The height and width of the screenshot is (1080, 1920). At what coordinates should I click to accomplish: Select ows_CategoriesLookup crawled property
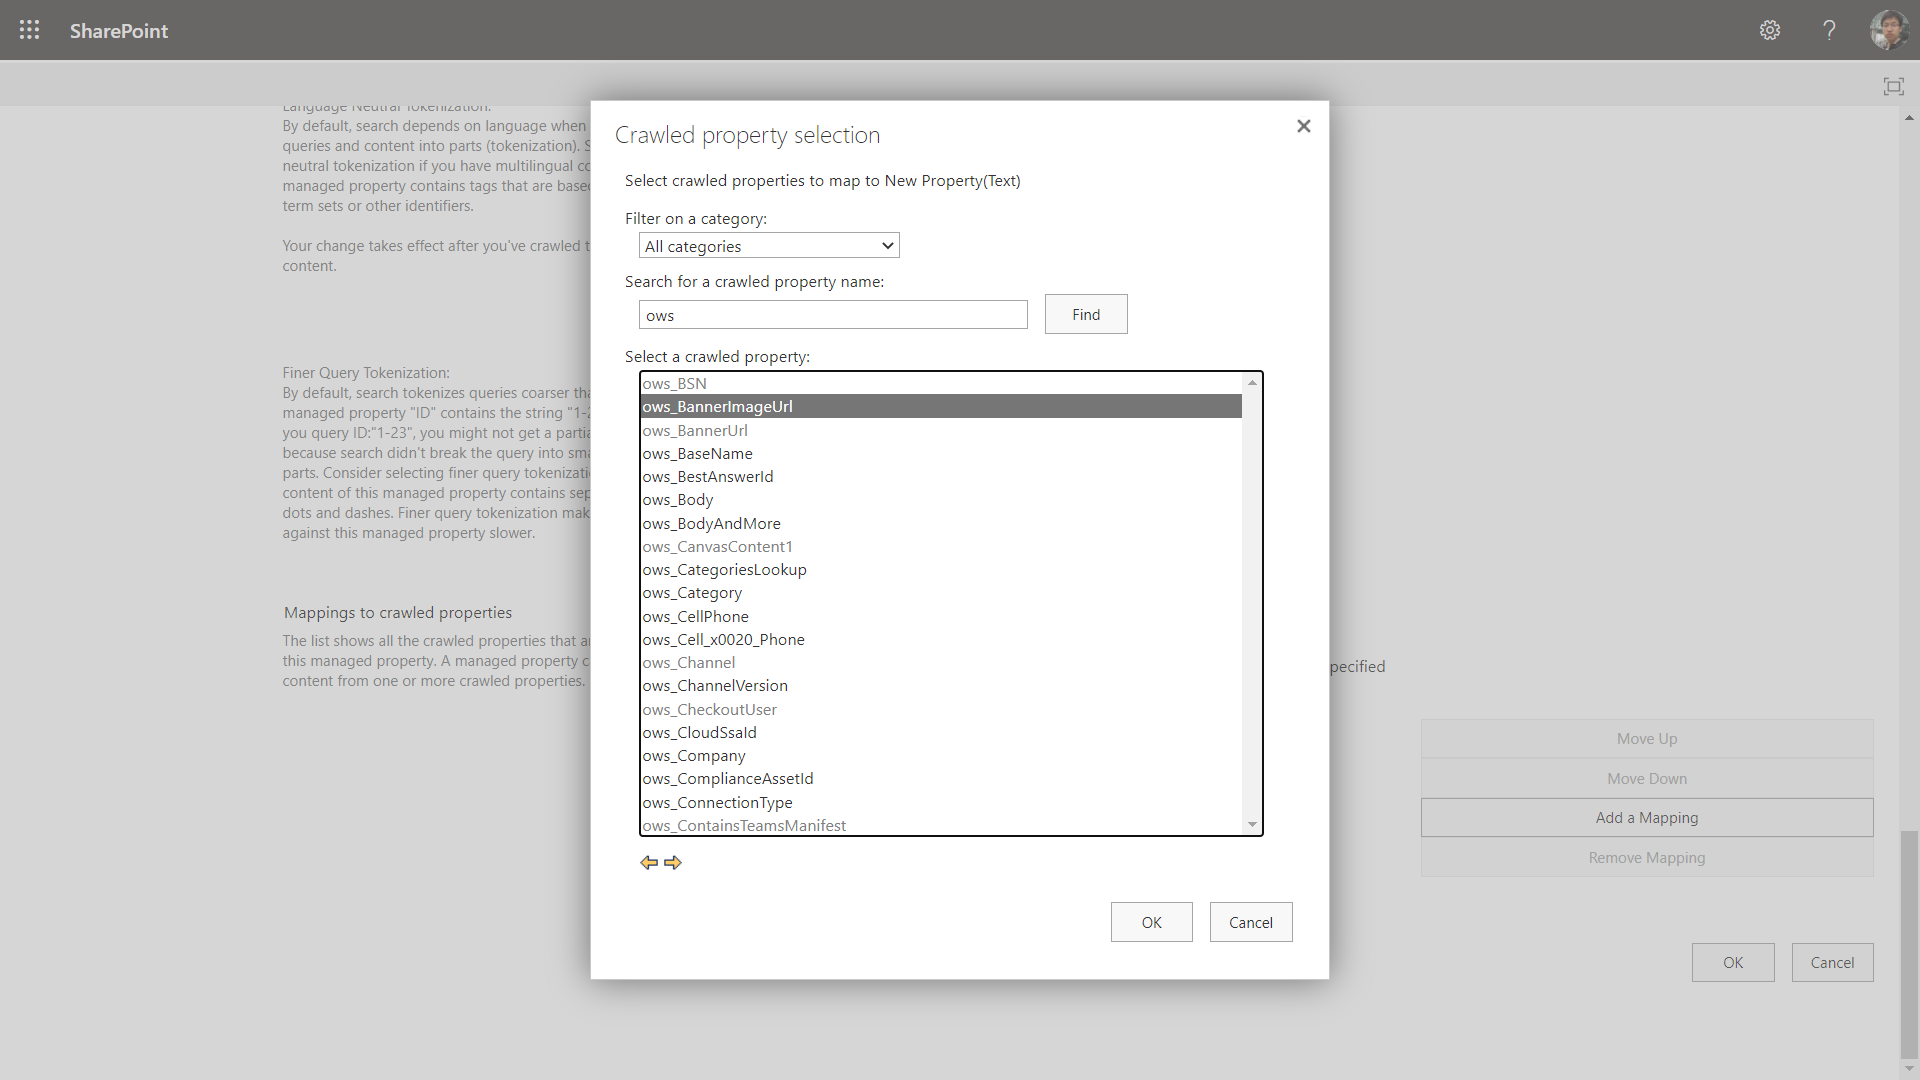click(x=725, y=570)
